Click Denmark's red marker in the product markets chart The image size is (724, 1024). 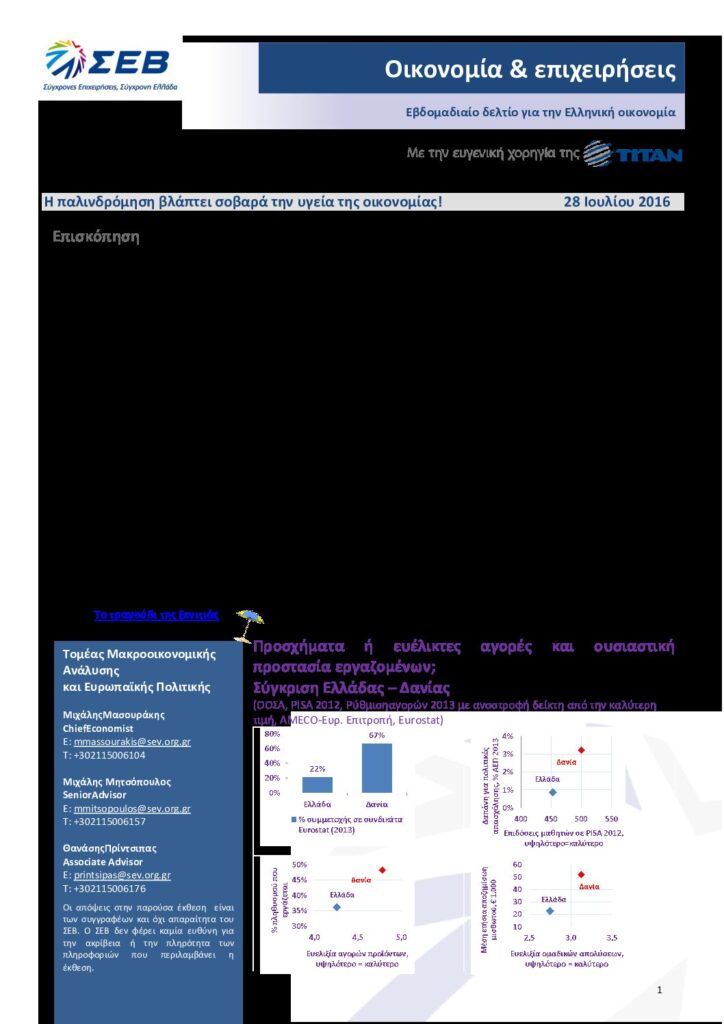[x=382, y=870]
